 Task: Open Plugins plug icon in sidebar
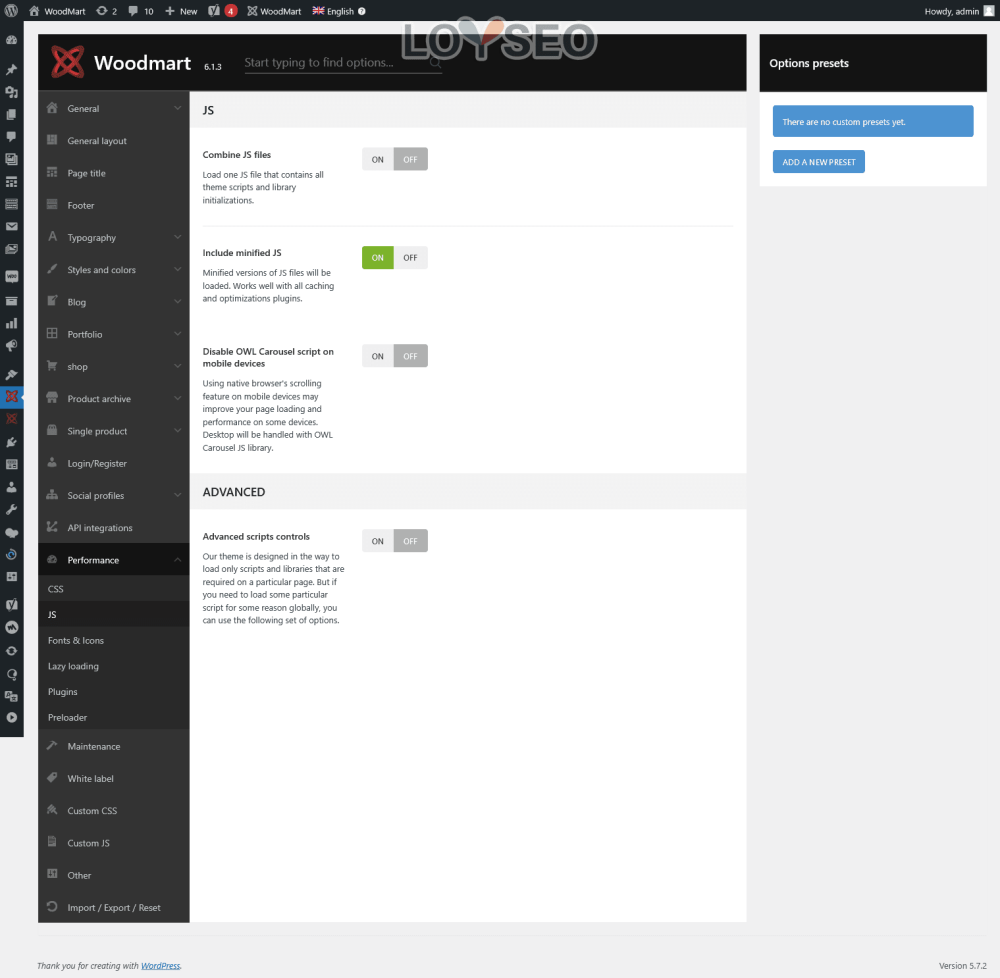tap(11, 442)
